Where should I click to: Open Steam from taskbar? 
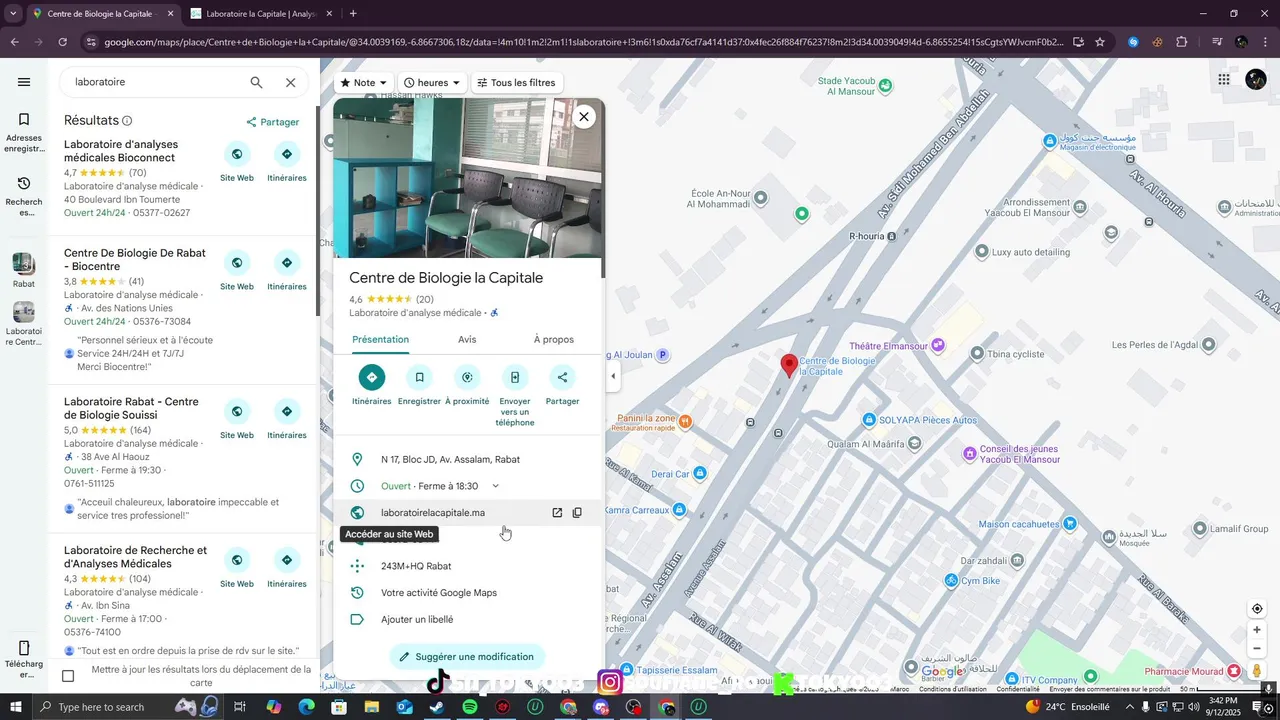click(x=437, y=707)
